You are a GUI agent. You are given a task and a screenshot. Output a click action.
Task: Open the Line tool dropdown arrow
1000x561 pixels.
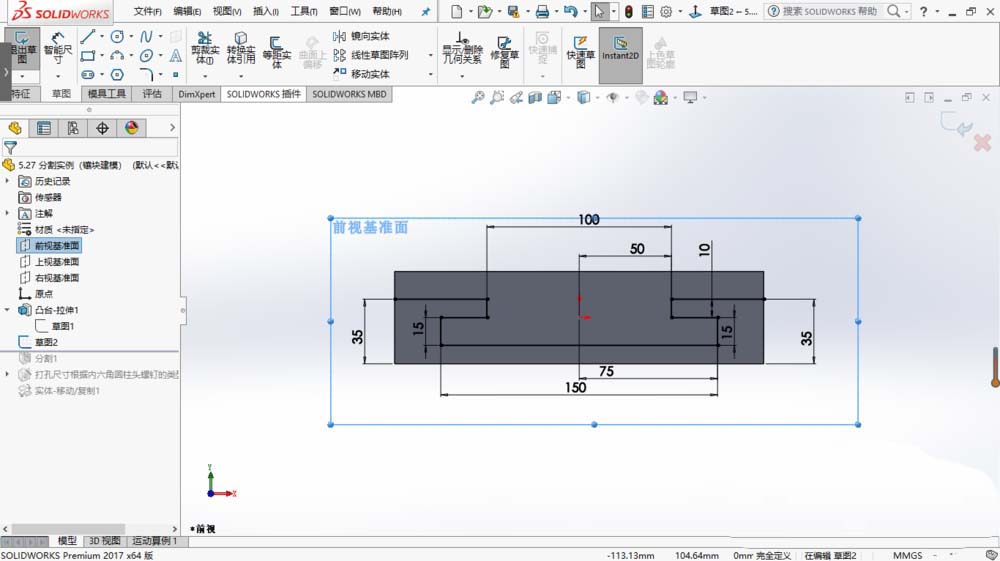pos(101,36)
